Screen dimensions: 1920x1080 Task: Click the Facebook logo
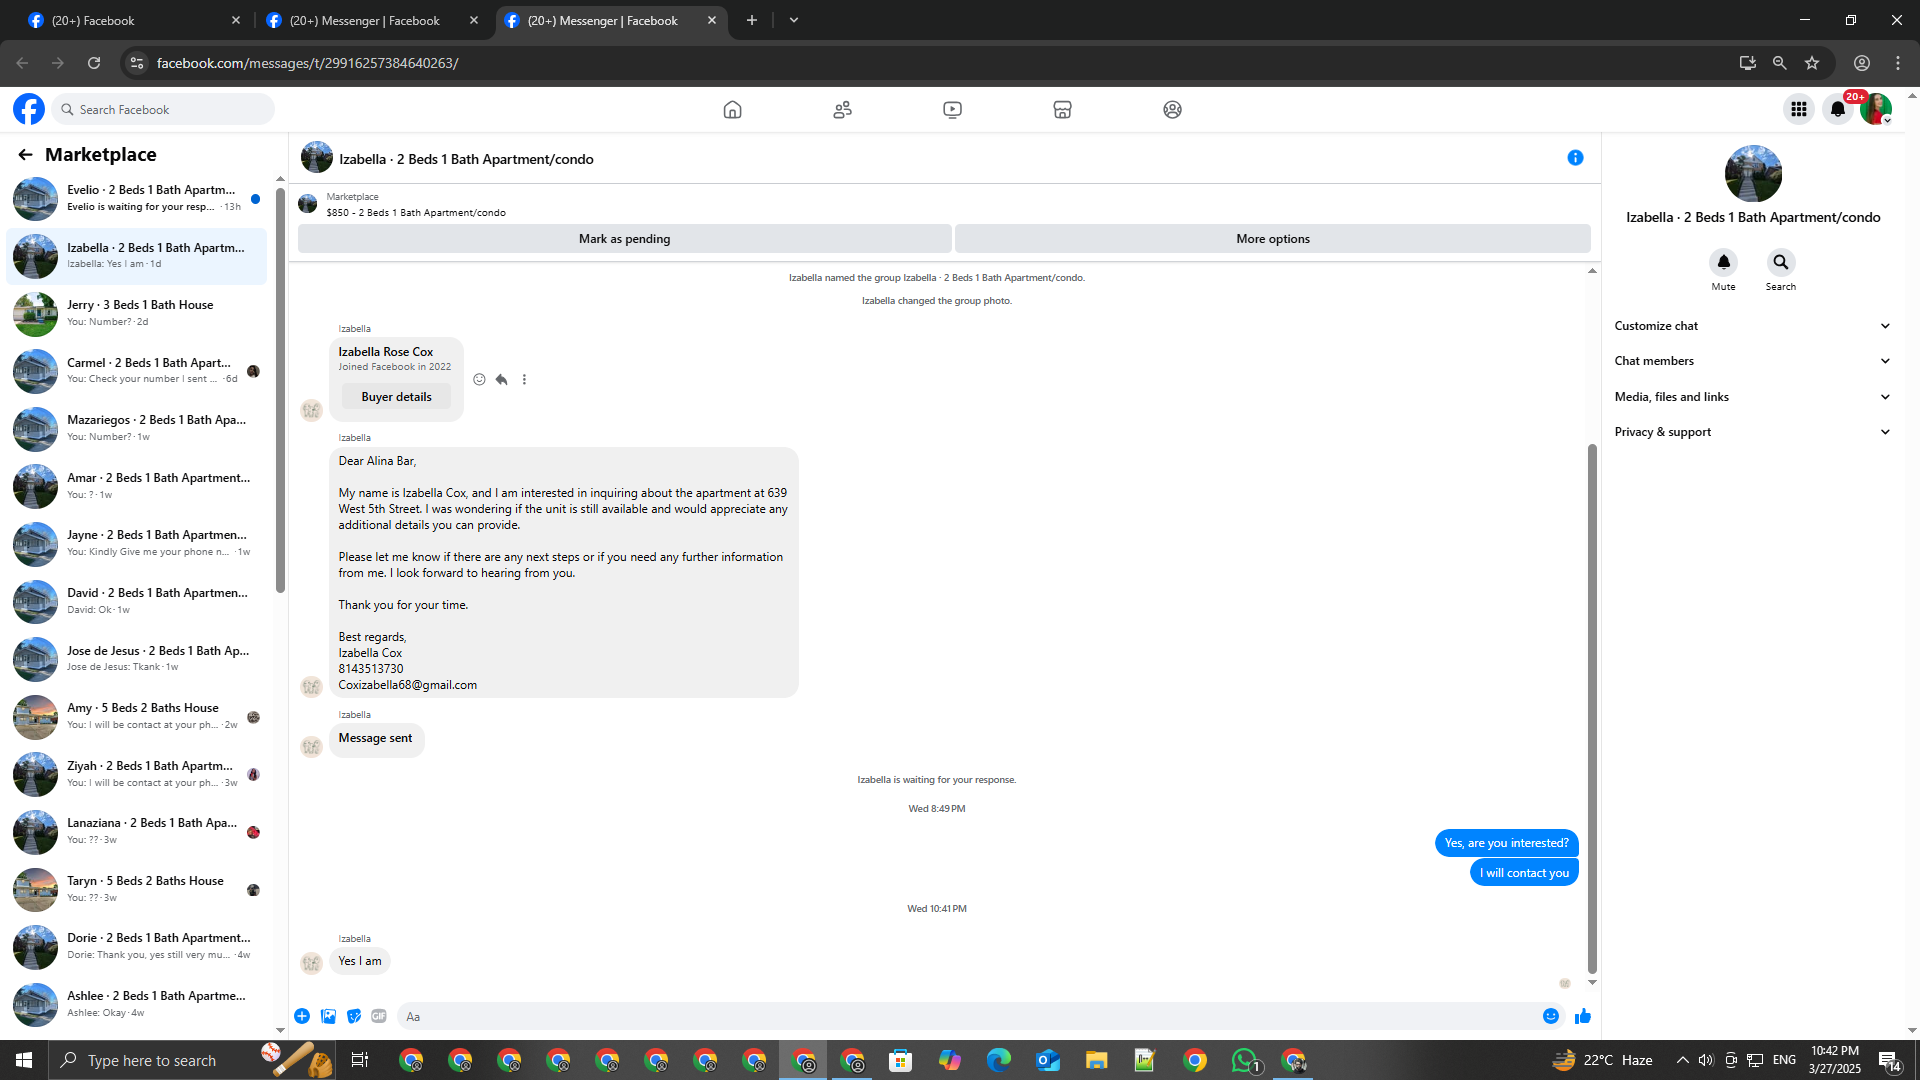click(29, 109)
